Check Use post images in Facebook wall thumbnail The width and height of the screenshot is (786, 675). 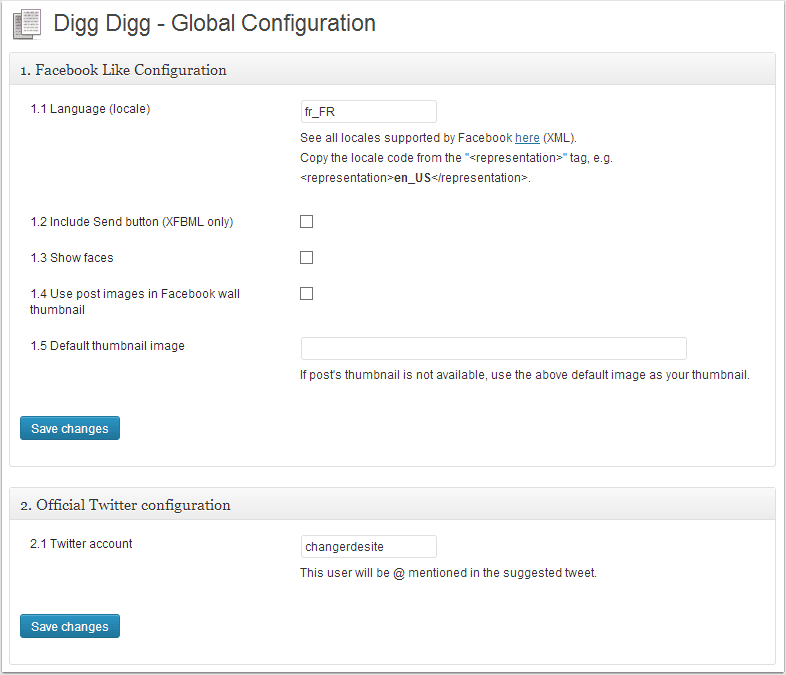306,294
